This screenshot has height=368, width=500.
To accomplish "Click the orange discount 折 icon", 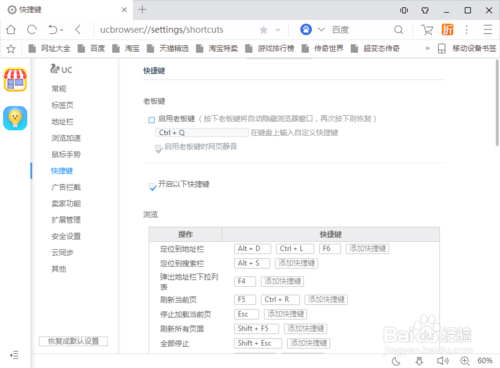I will pyautogui.click(x=447, y=30).
